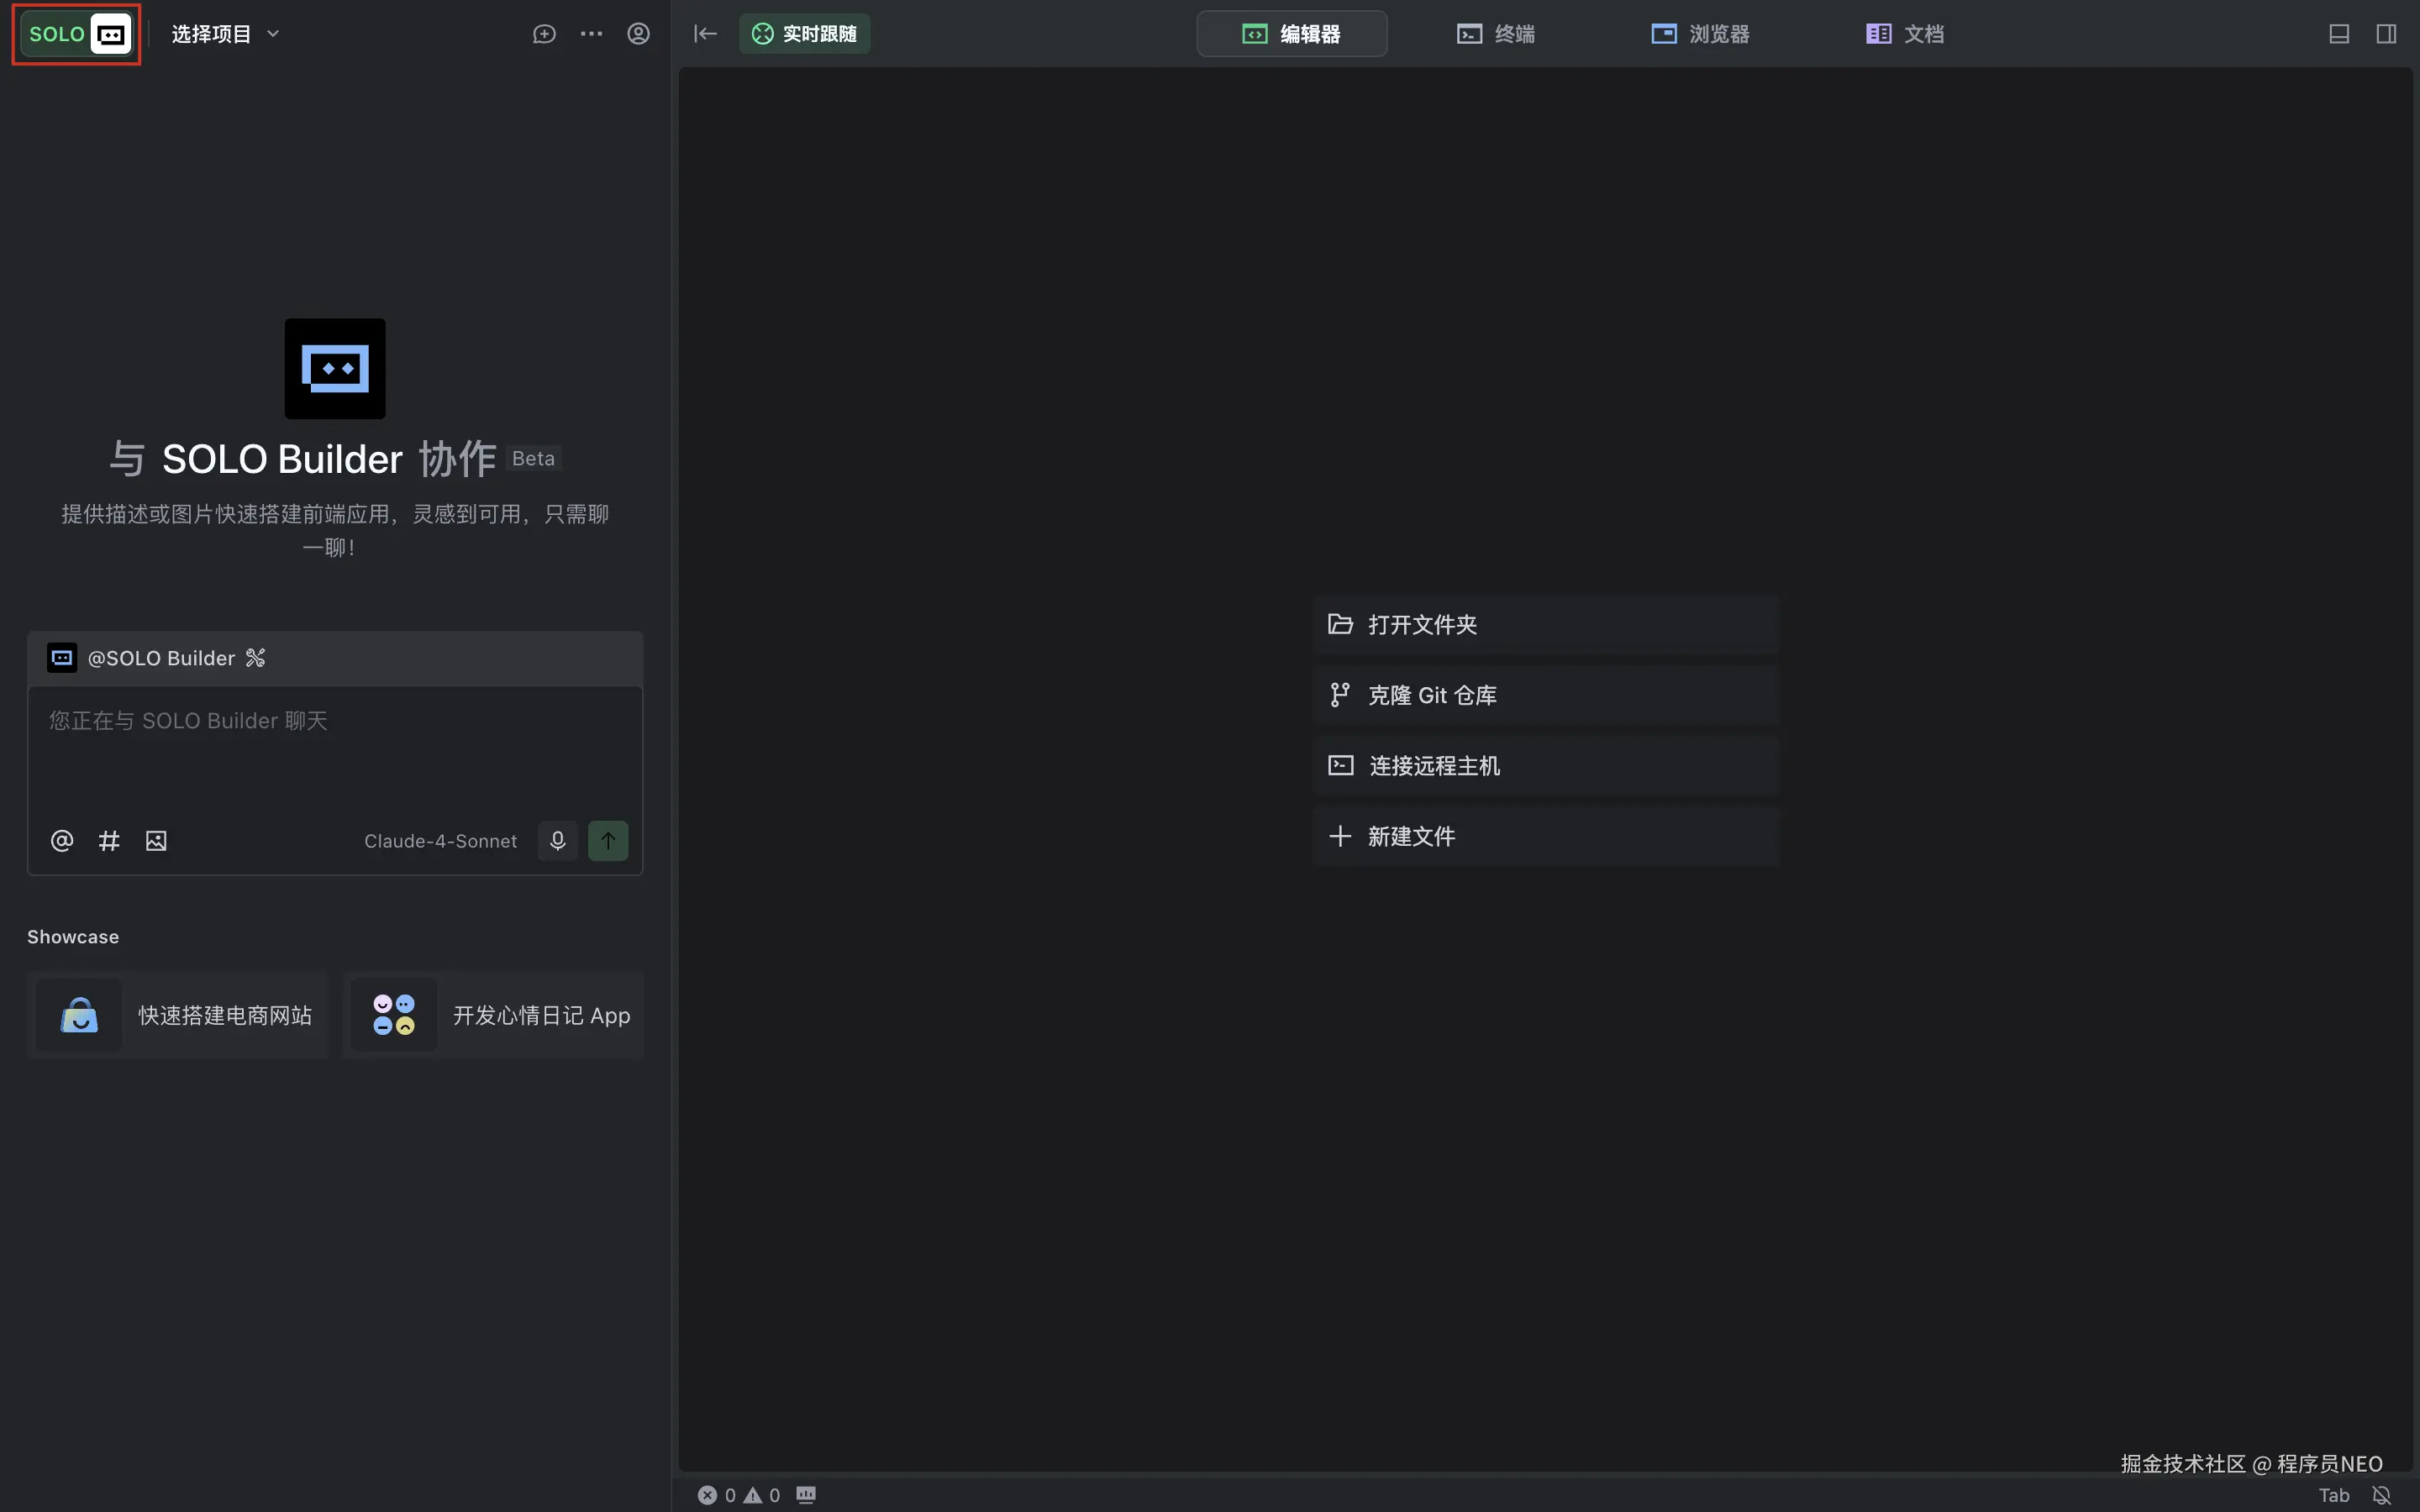
Task: Open the Claude-4-Sonnet model selector
Action: (x=440, y=841)
